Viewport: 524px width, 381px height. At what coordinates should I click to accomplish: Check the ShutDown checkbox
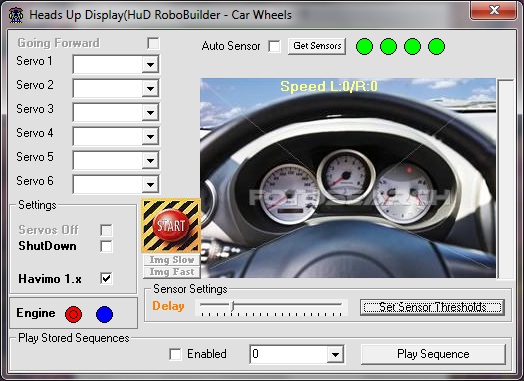coord(106,246)
